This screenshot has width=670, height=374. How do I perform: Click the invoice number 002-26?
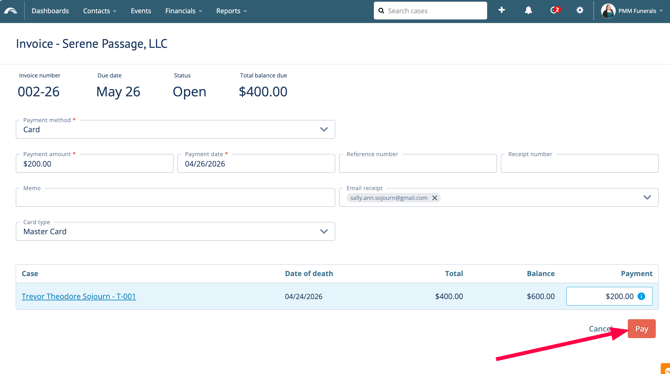[38, 91]
